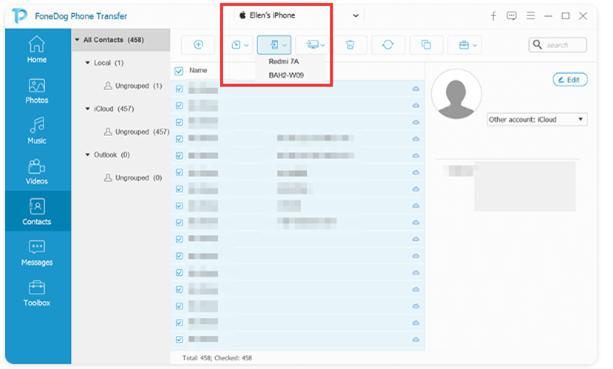Open the Home section in the sidebar
The width and height of the screenshot is (613, 369).
pyautogui.click(x=37, y=50)
